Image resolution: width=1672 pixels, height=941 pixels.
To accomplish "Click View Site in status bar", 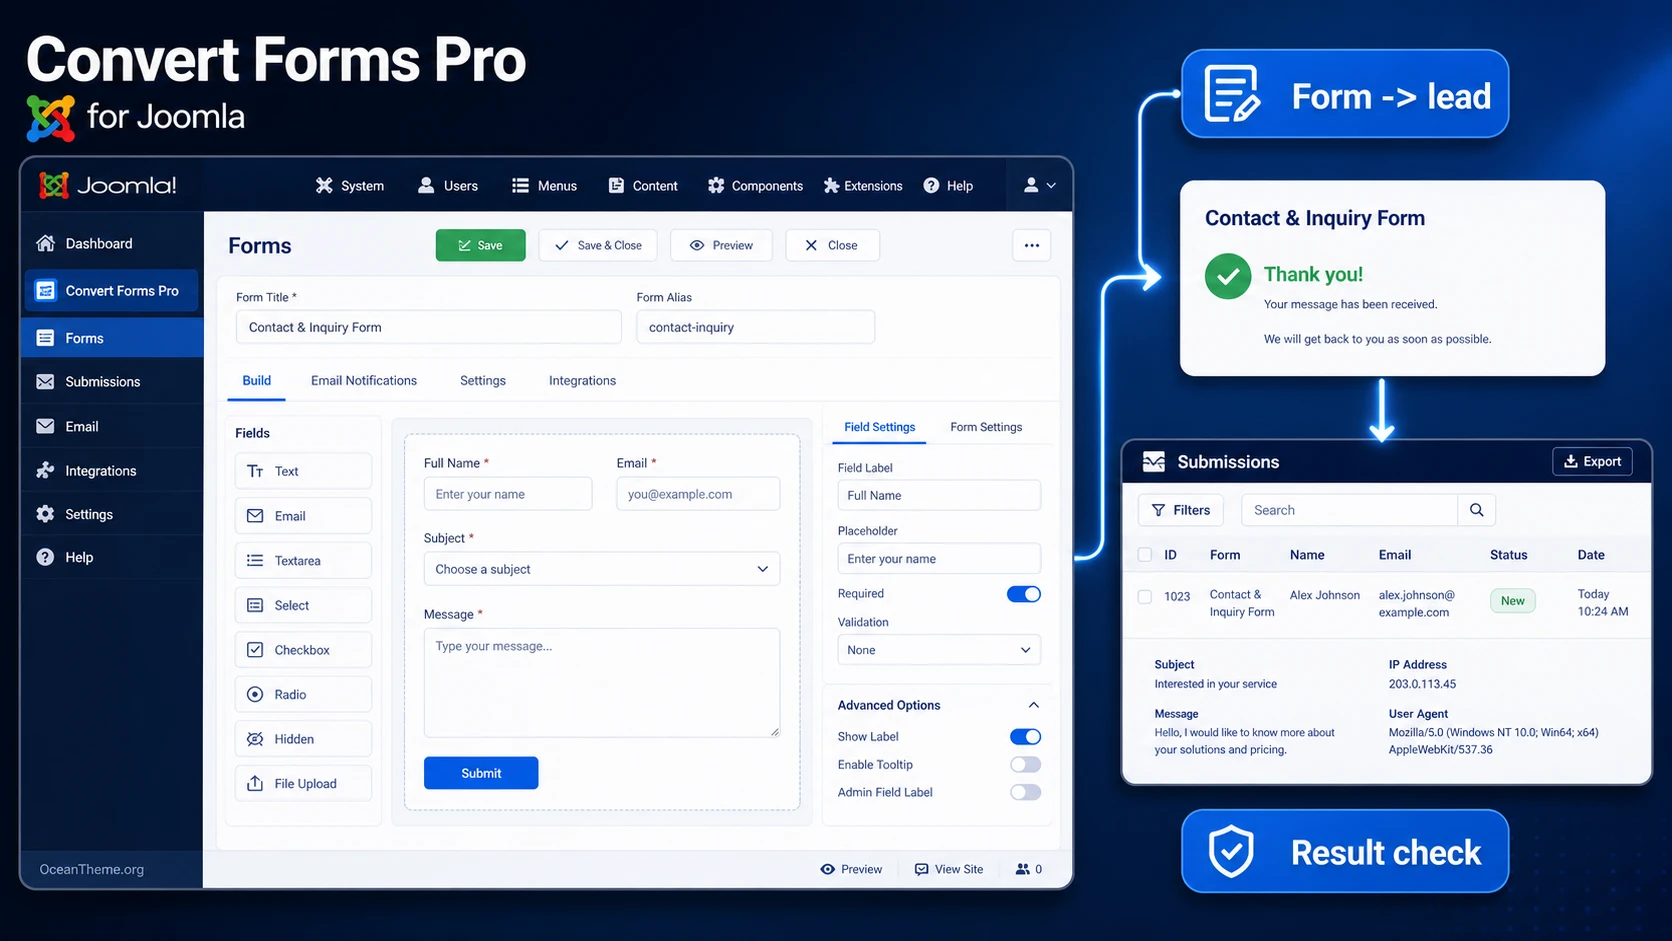I will (949, 869).
